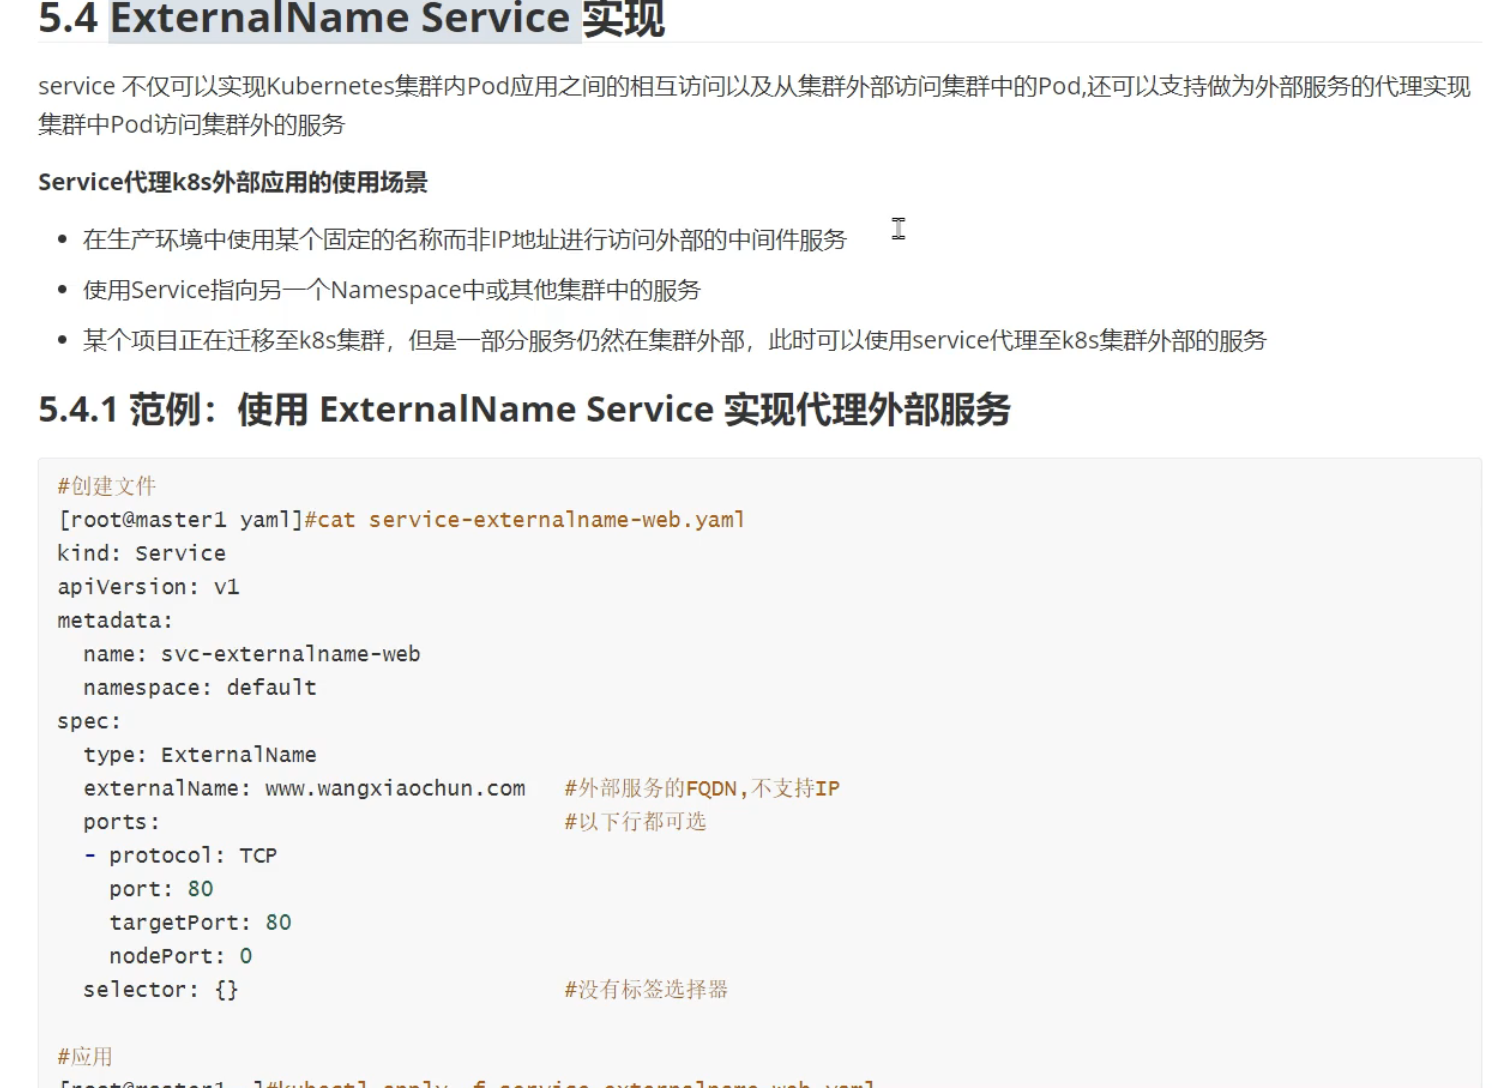The width and height of the screenshot is (1492, 1088).
Task: Click the "#创建文件" comment in code block
Action: 106,486
